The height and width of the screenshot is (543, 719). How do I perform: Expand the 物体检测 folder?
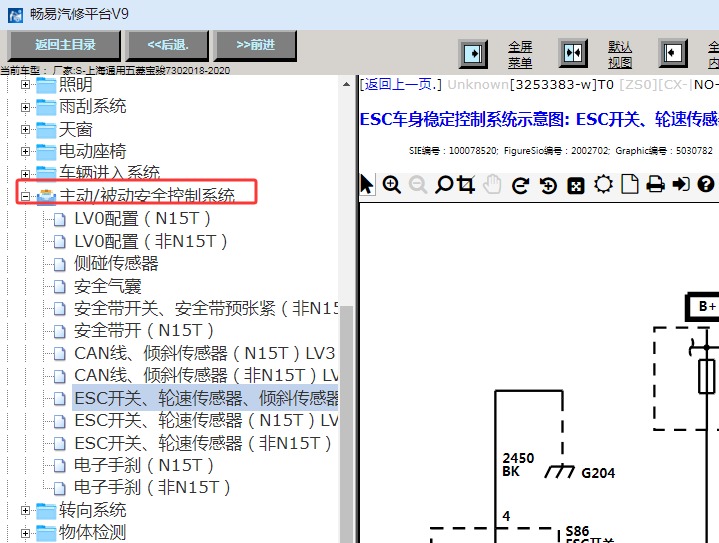25,532
